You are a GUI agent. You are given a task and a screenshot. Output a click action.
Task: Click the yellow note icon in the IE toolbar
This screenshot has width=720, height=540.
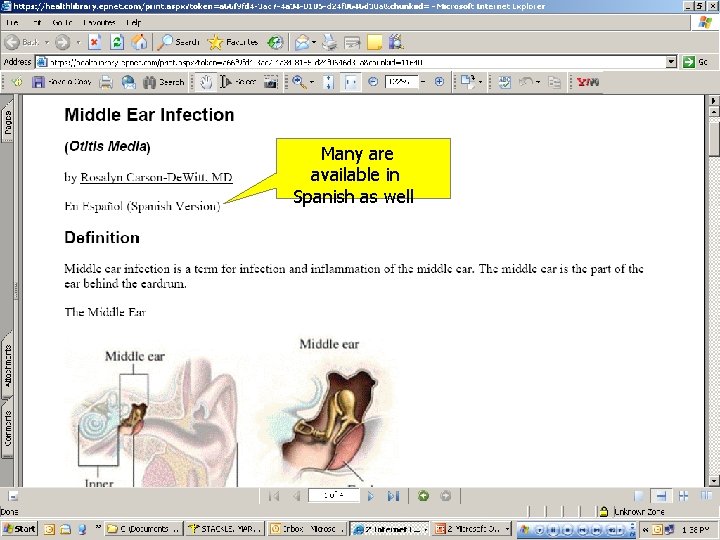coord(374,42)
